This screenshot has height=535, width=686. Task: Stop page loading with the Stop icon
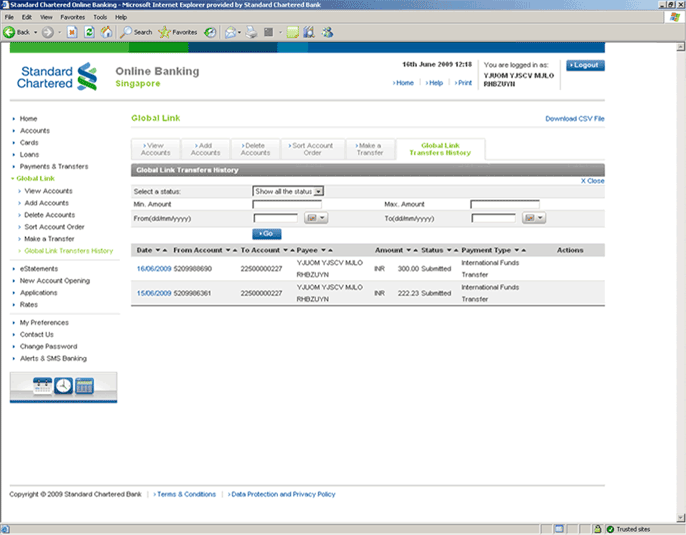pos(72,32)
